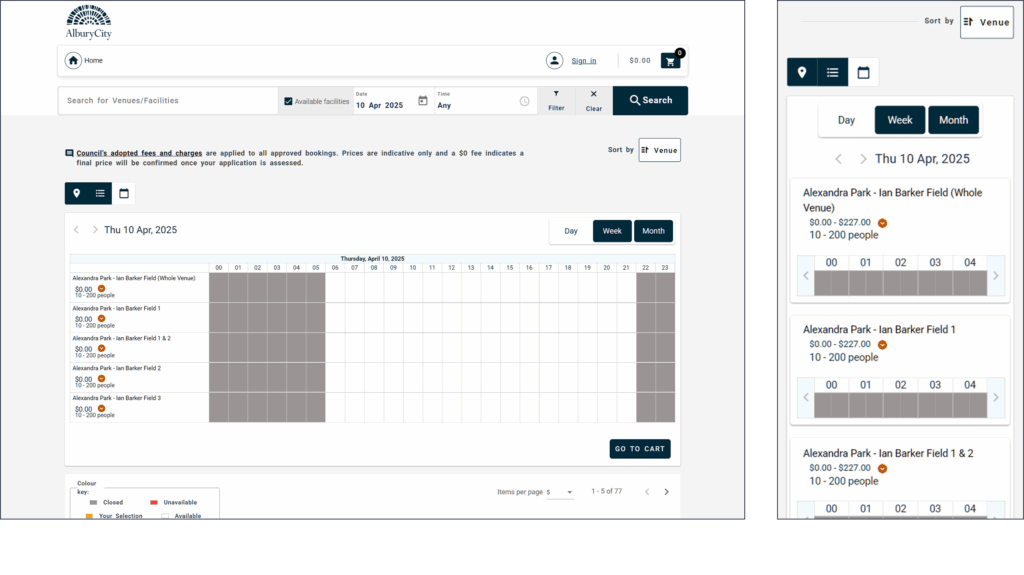Toggle the Available facilities checkbox

(289, 101)
